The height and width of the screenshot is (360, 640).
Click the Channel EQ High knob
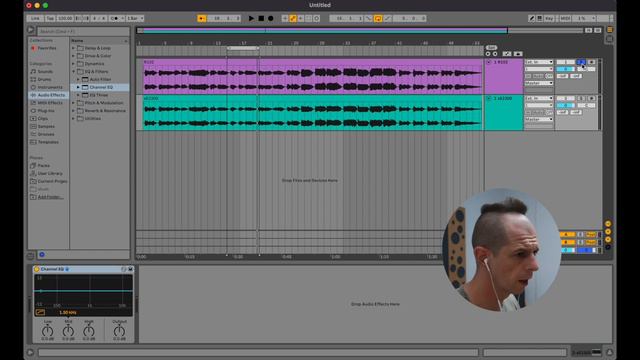89,331
